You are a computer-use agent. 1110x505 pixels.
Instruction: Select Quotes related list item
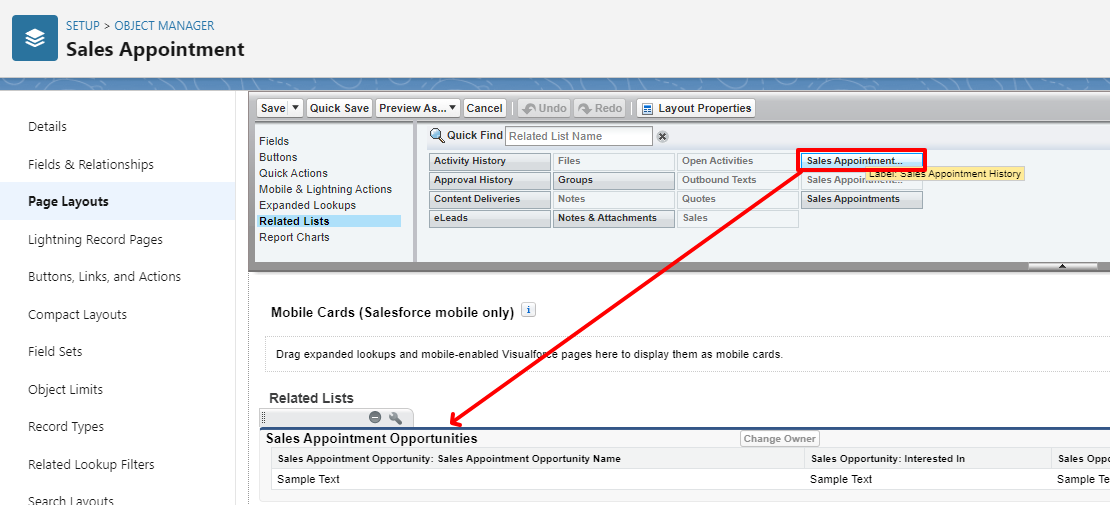(738, 199)
